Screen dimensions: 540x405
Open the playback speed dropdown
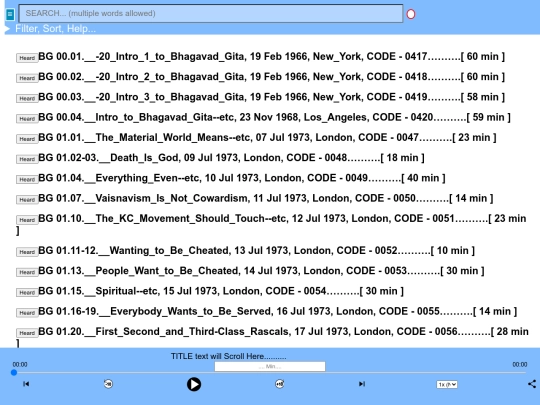pos(447,384)
